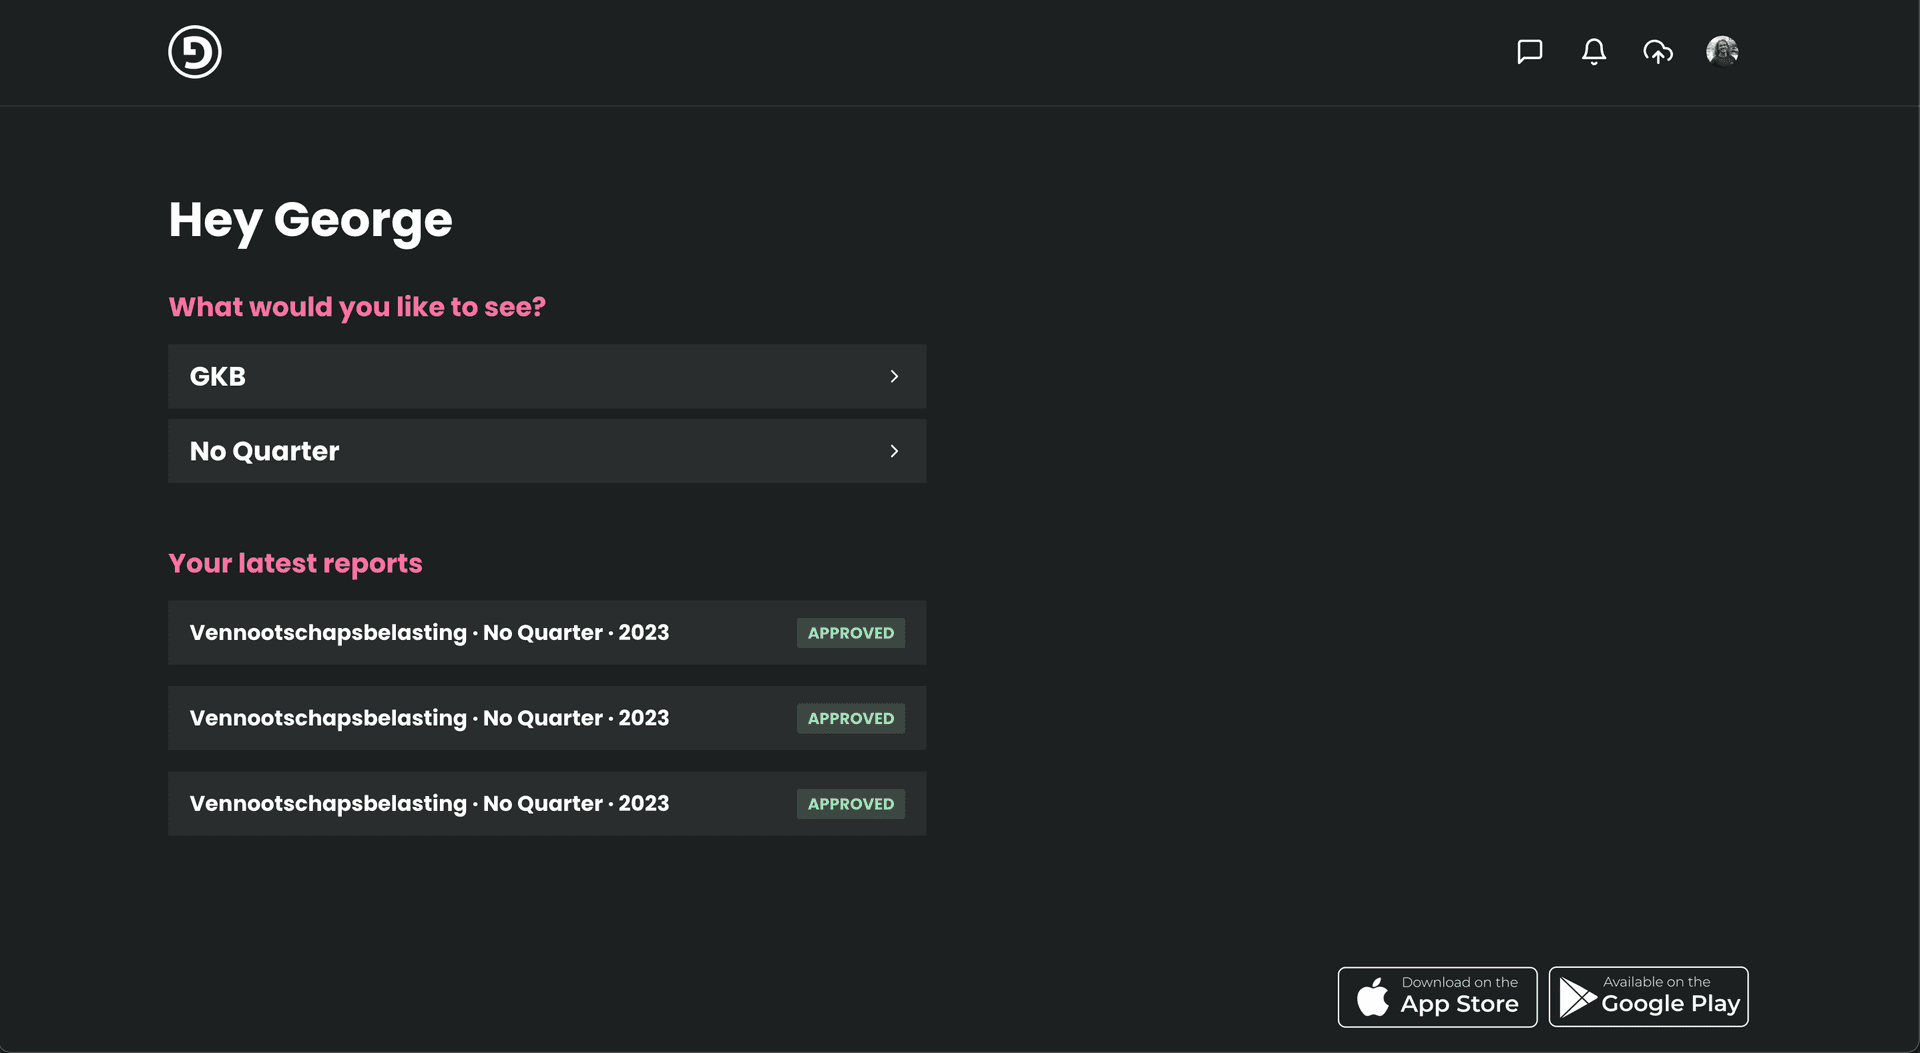This screenshot has height=1053, width=1920.
Task: Open the first Vennootschapsbelasting report
Action: point(429,633)
